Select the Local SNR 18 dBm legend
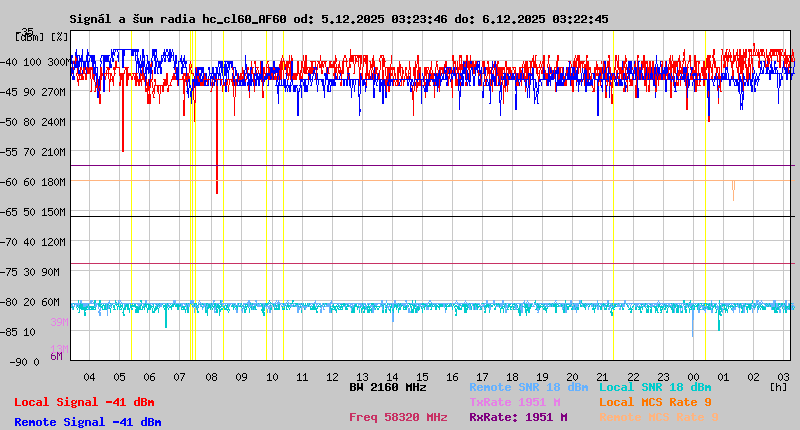 (x=654, y=387)
